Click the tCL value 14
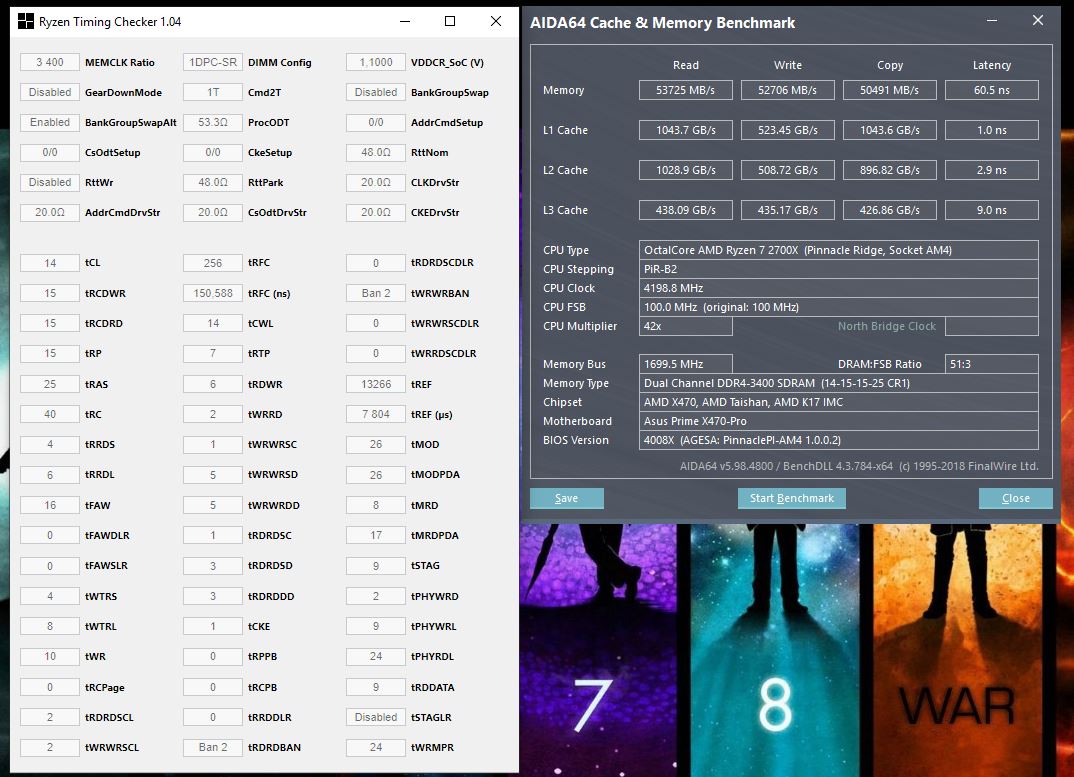Screen dimensions: 1074x777 tap(50, 263)
